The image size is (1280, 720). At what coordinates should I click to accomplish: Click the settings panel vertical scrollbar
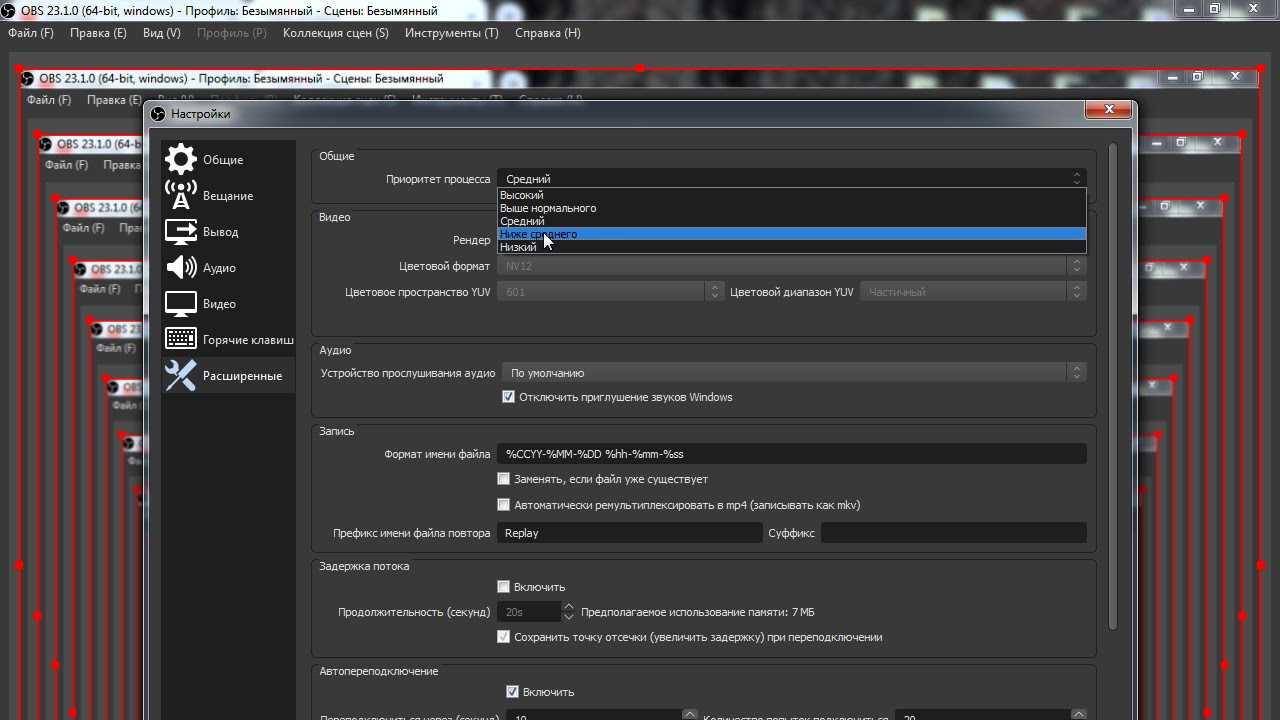pos(1113,386)
